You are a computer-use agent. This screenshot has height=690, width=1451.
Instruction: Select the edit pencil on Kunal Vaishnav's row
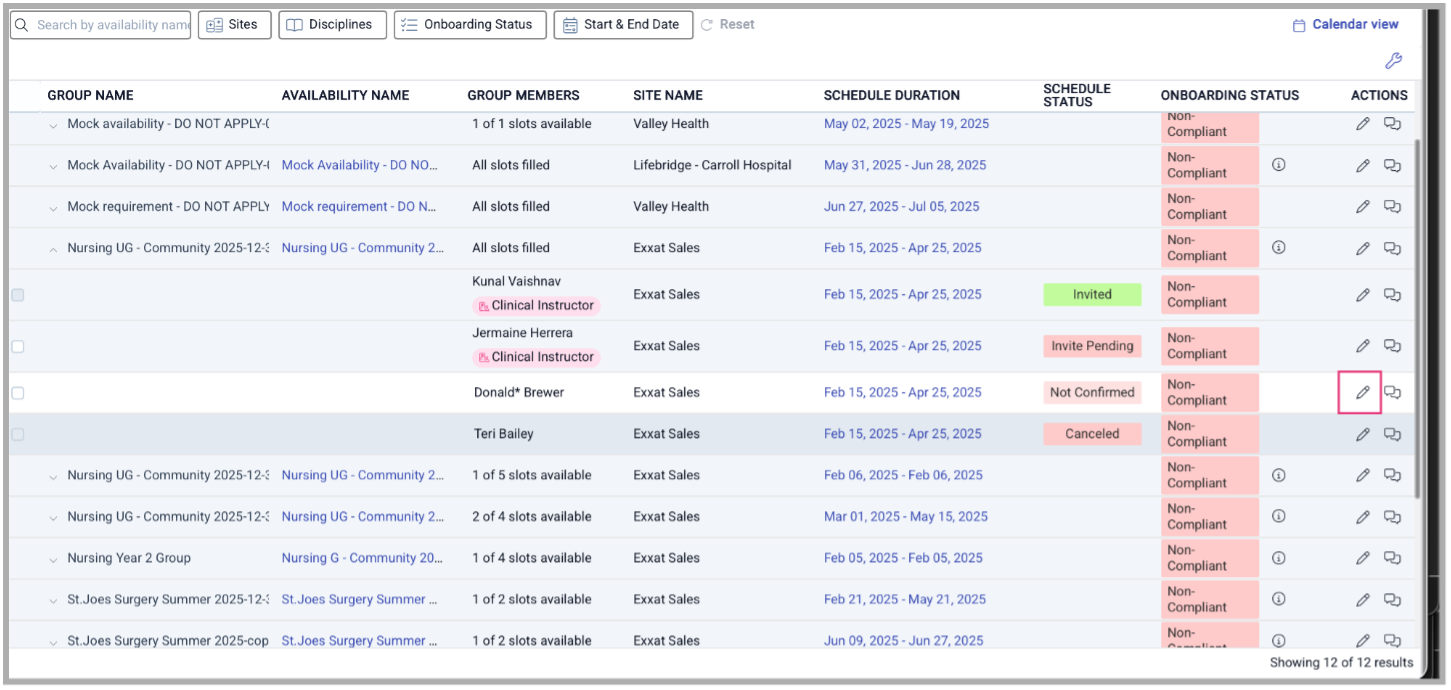(1362, 294)
